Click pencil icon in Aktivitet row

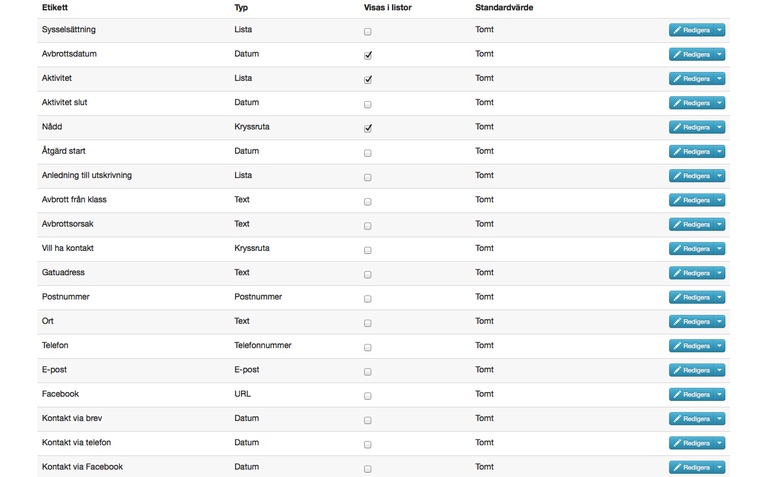click(677, 79)
